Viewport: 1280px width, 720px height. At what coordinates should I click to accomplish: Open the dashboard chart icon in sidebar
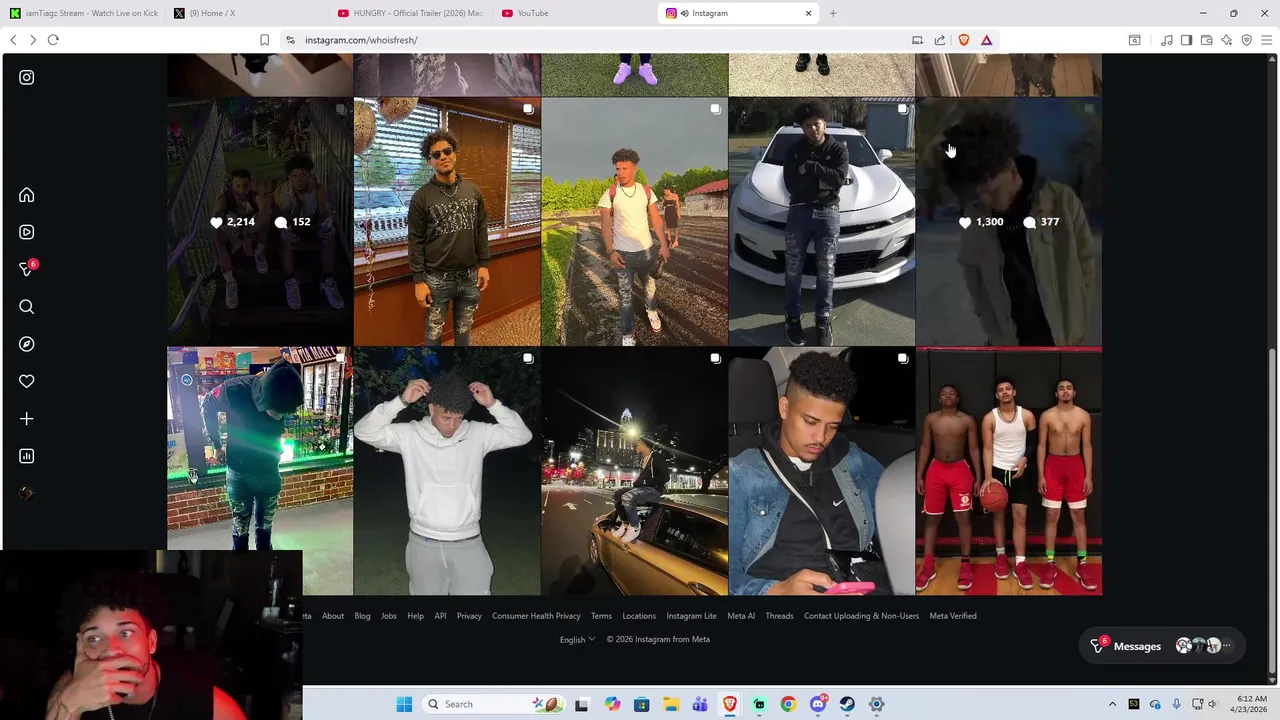point(27,456)
